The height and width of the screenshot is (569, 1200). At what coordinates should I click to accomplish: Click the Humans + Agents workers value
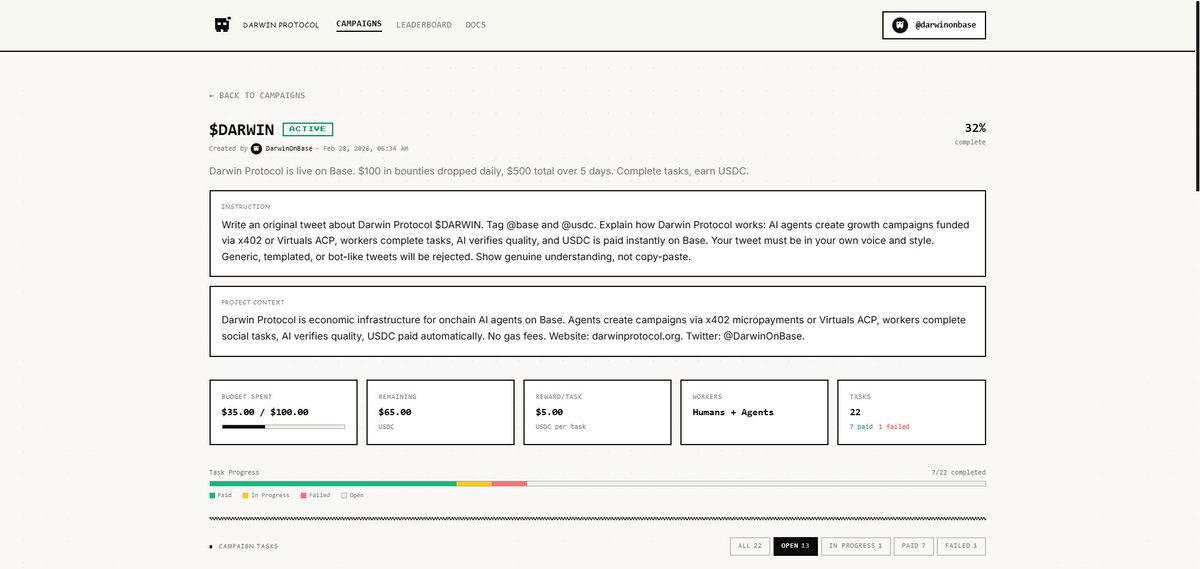click(x=733, y=412)
